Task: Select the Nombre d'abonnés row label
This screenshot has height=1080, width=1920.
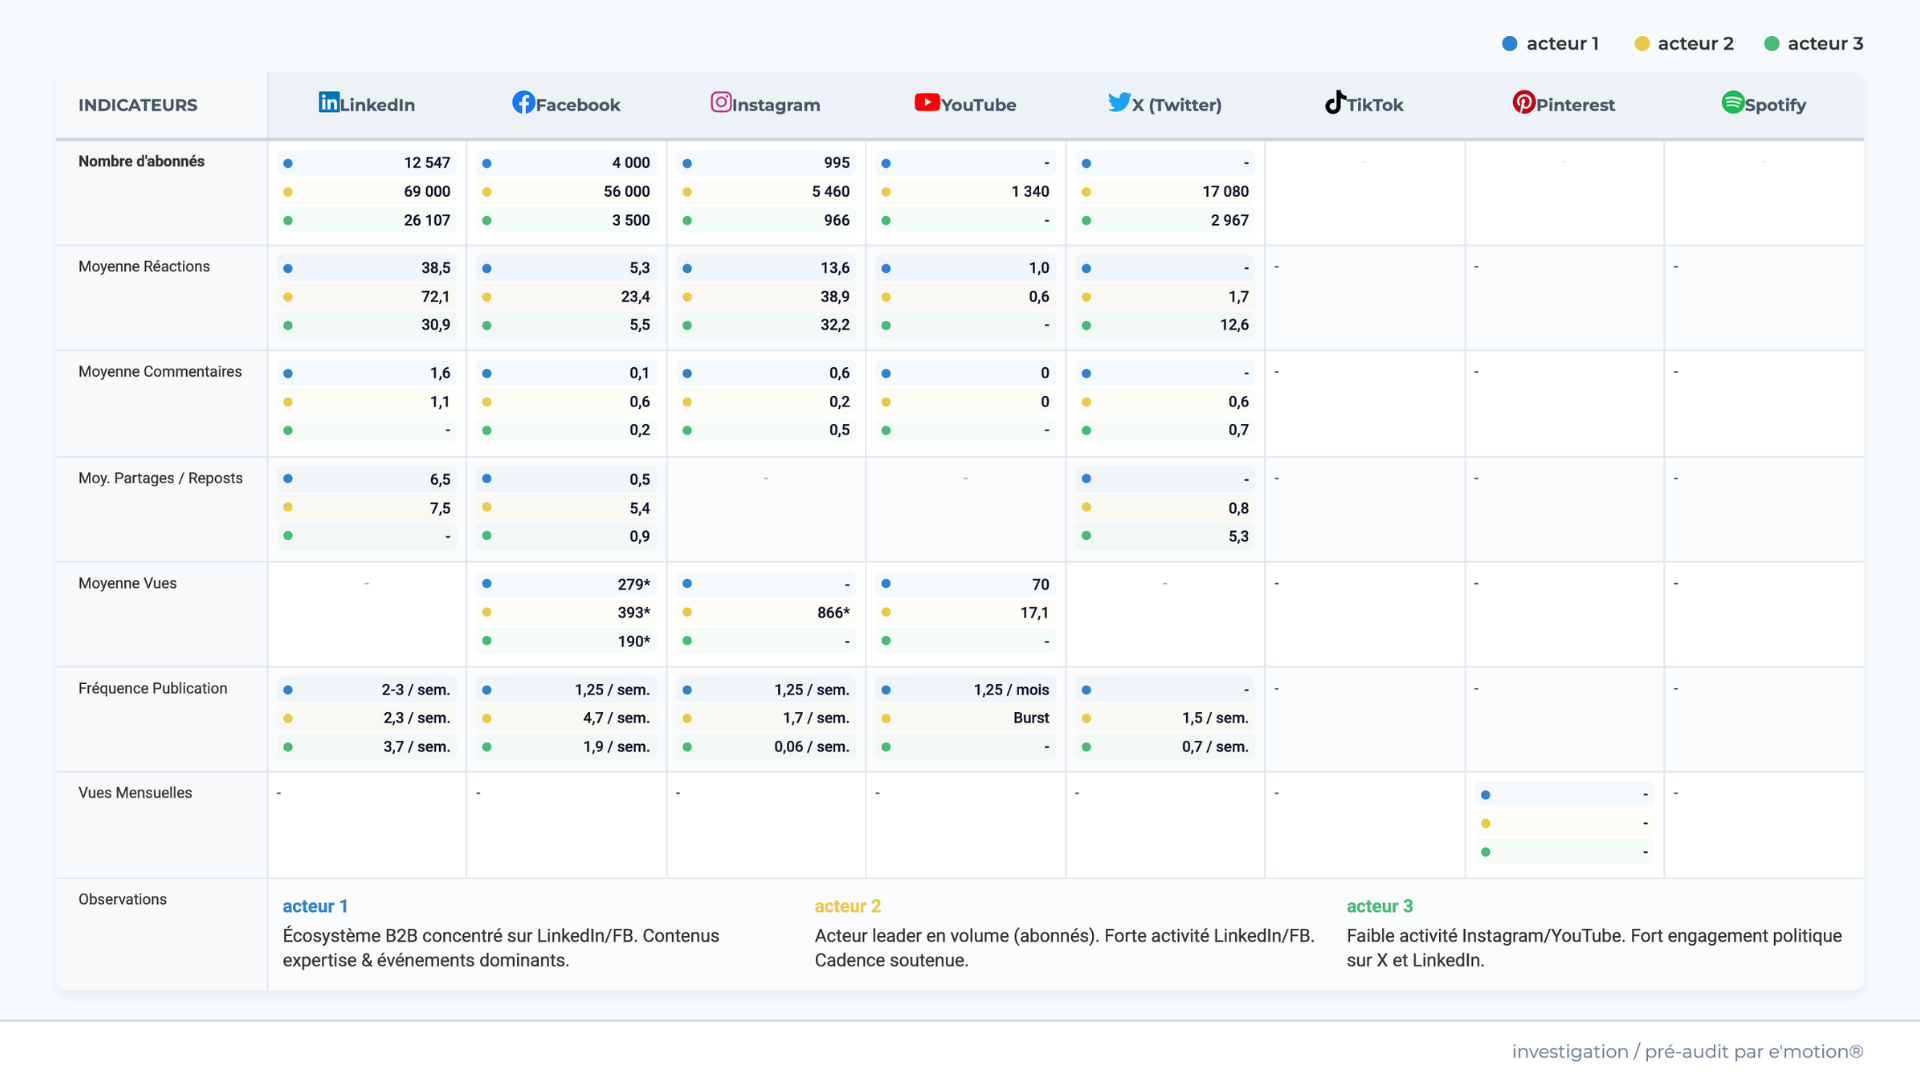Action: pos(141,161)
